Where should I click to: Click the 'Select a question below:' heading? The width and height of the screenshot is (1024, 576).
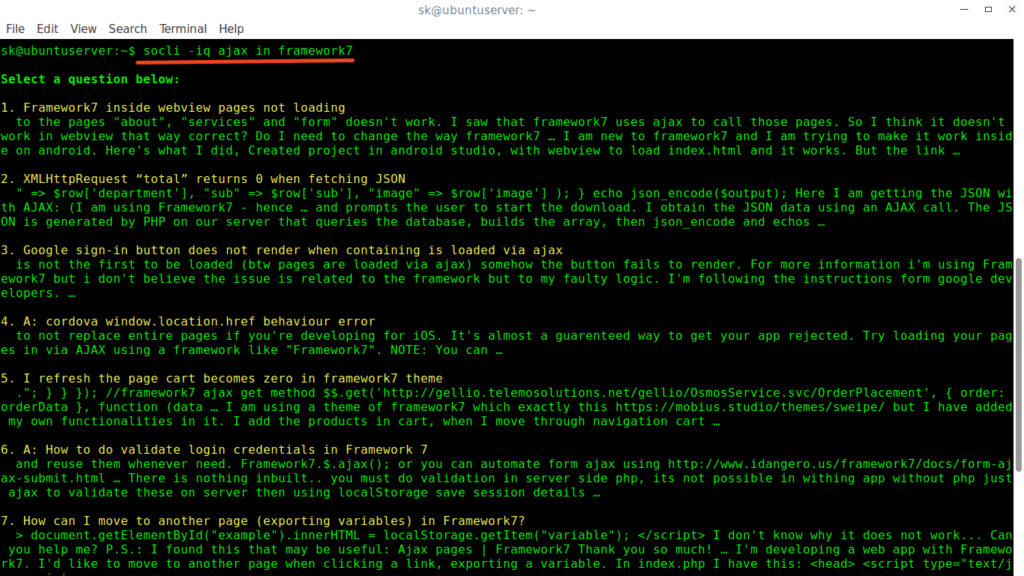pos(90,79)
